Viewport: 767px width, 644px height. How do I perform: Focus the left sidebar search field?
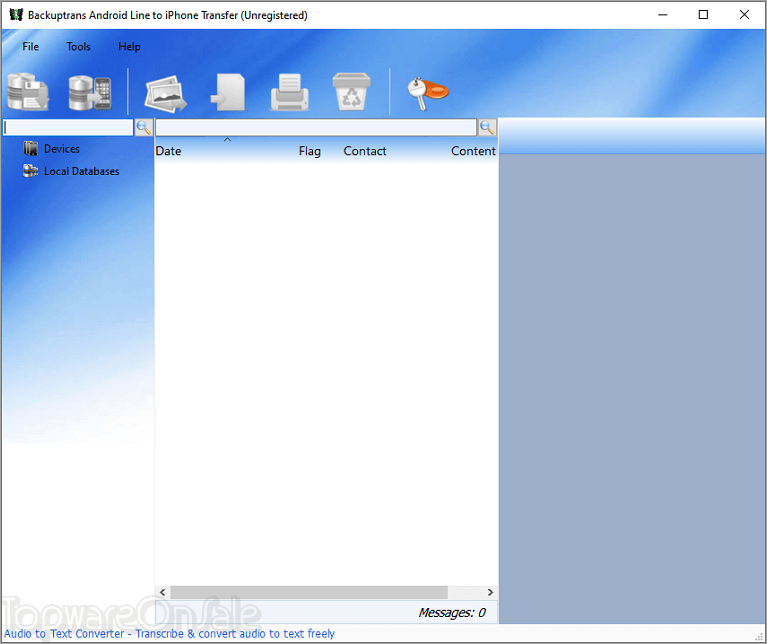(x=68, y=128)
